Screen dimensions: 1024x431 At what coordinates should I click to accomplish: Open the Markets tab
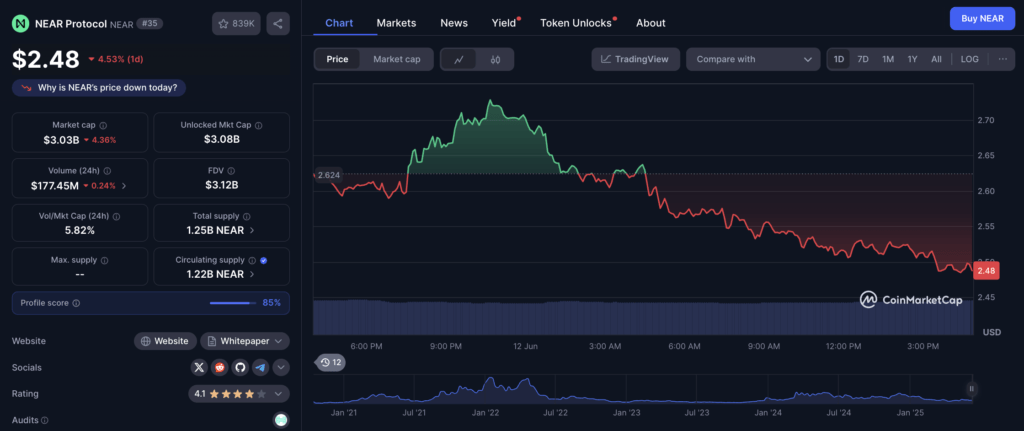(396, 23)
